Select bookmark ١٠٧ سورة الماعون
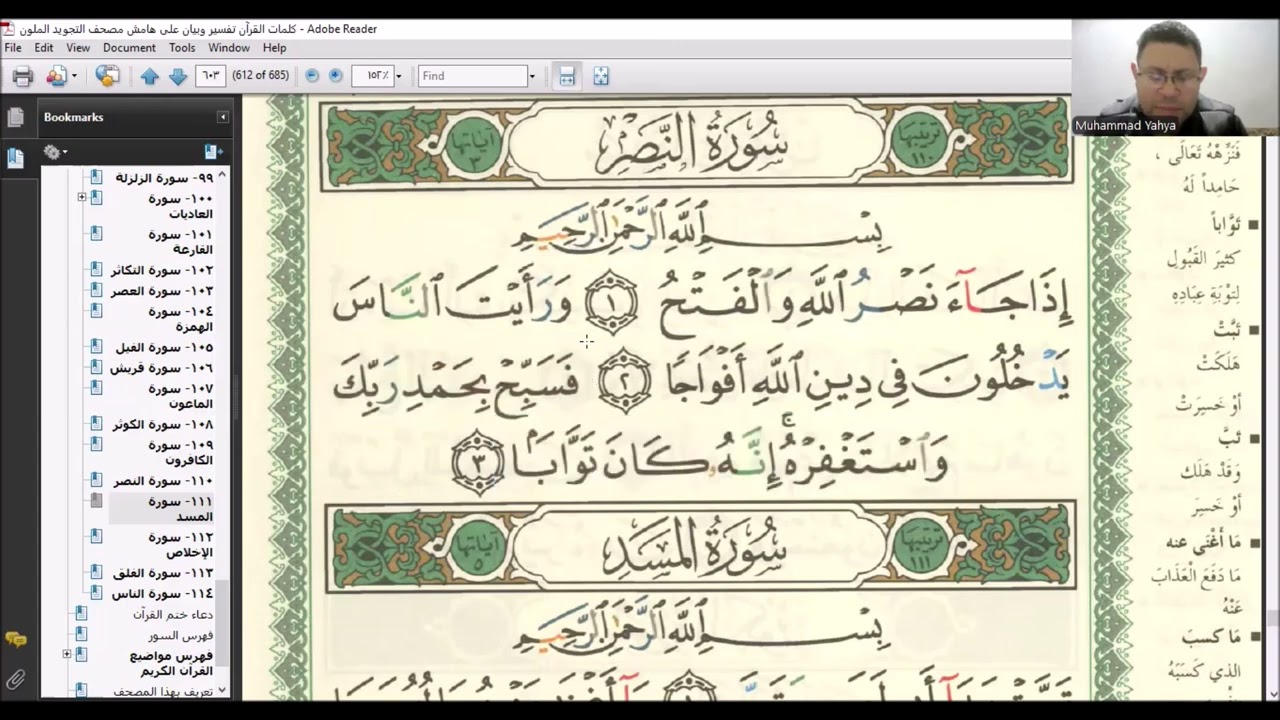Screen dimensions: 1280x720 (x=180, y=396)
